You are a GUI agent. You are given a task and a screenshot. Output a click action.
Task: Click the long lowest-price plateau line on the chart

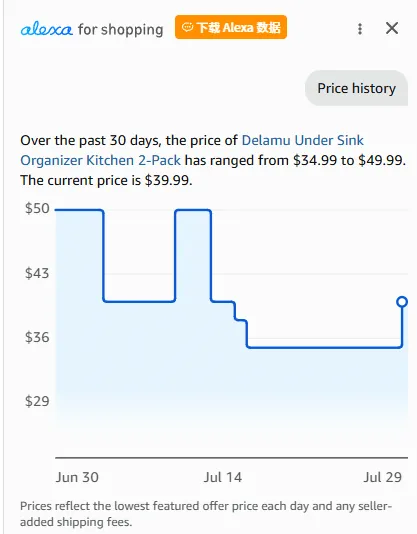click(x=324, y=347)
